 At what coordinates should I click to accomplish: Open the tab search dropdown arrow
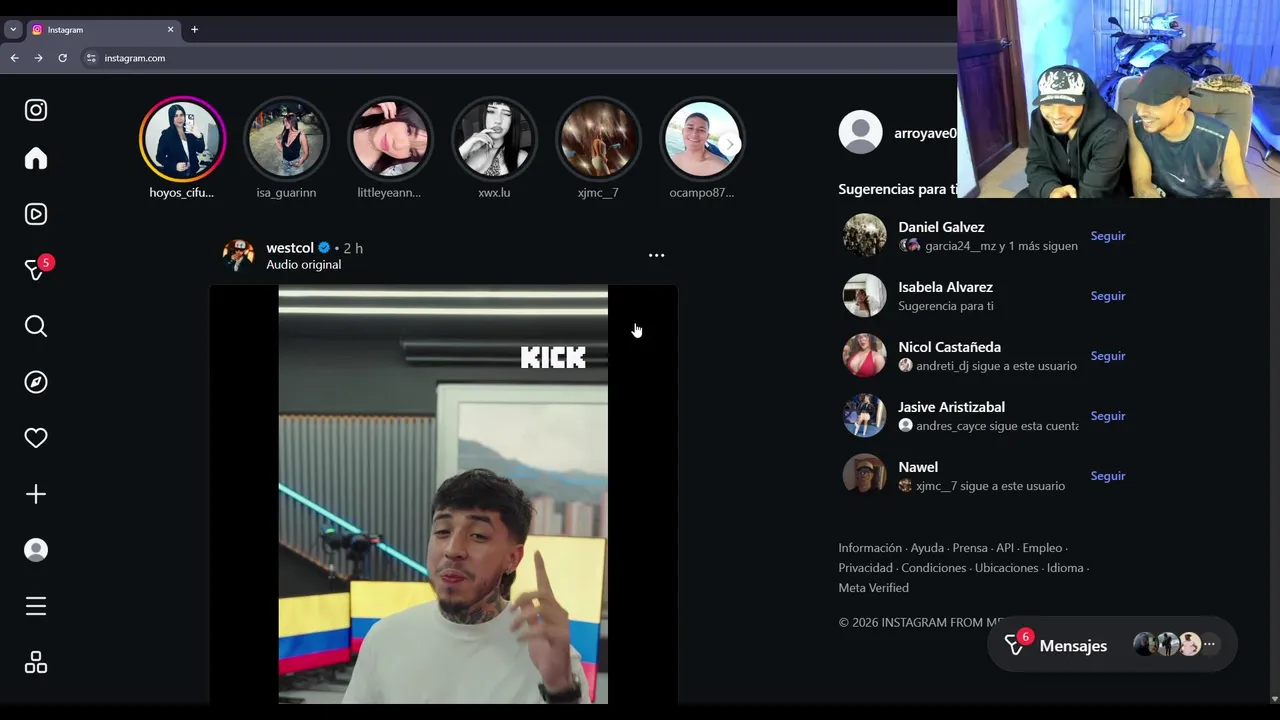tap(13, 29)
